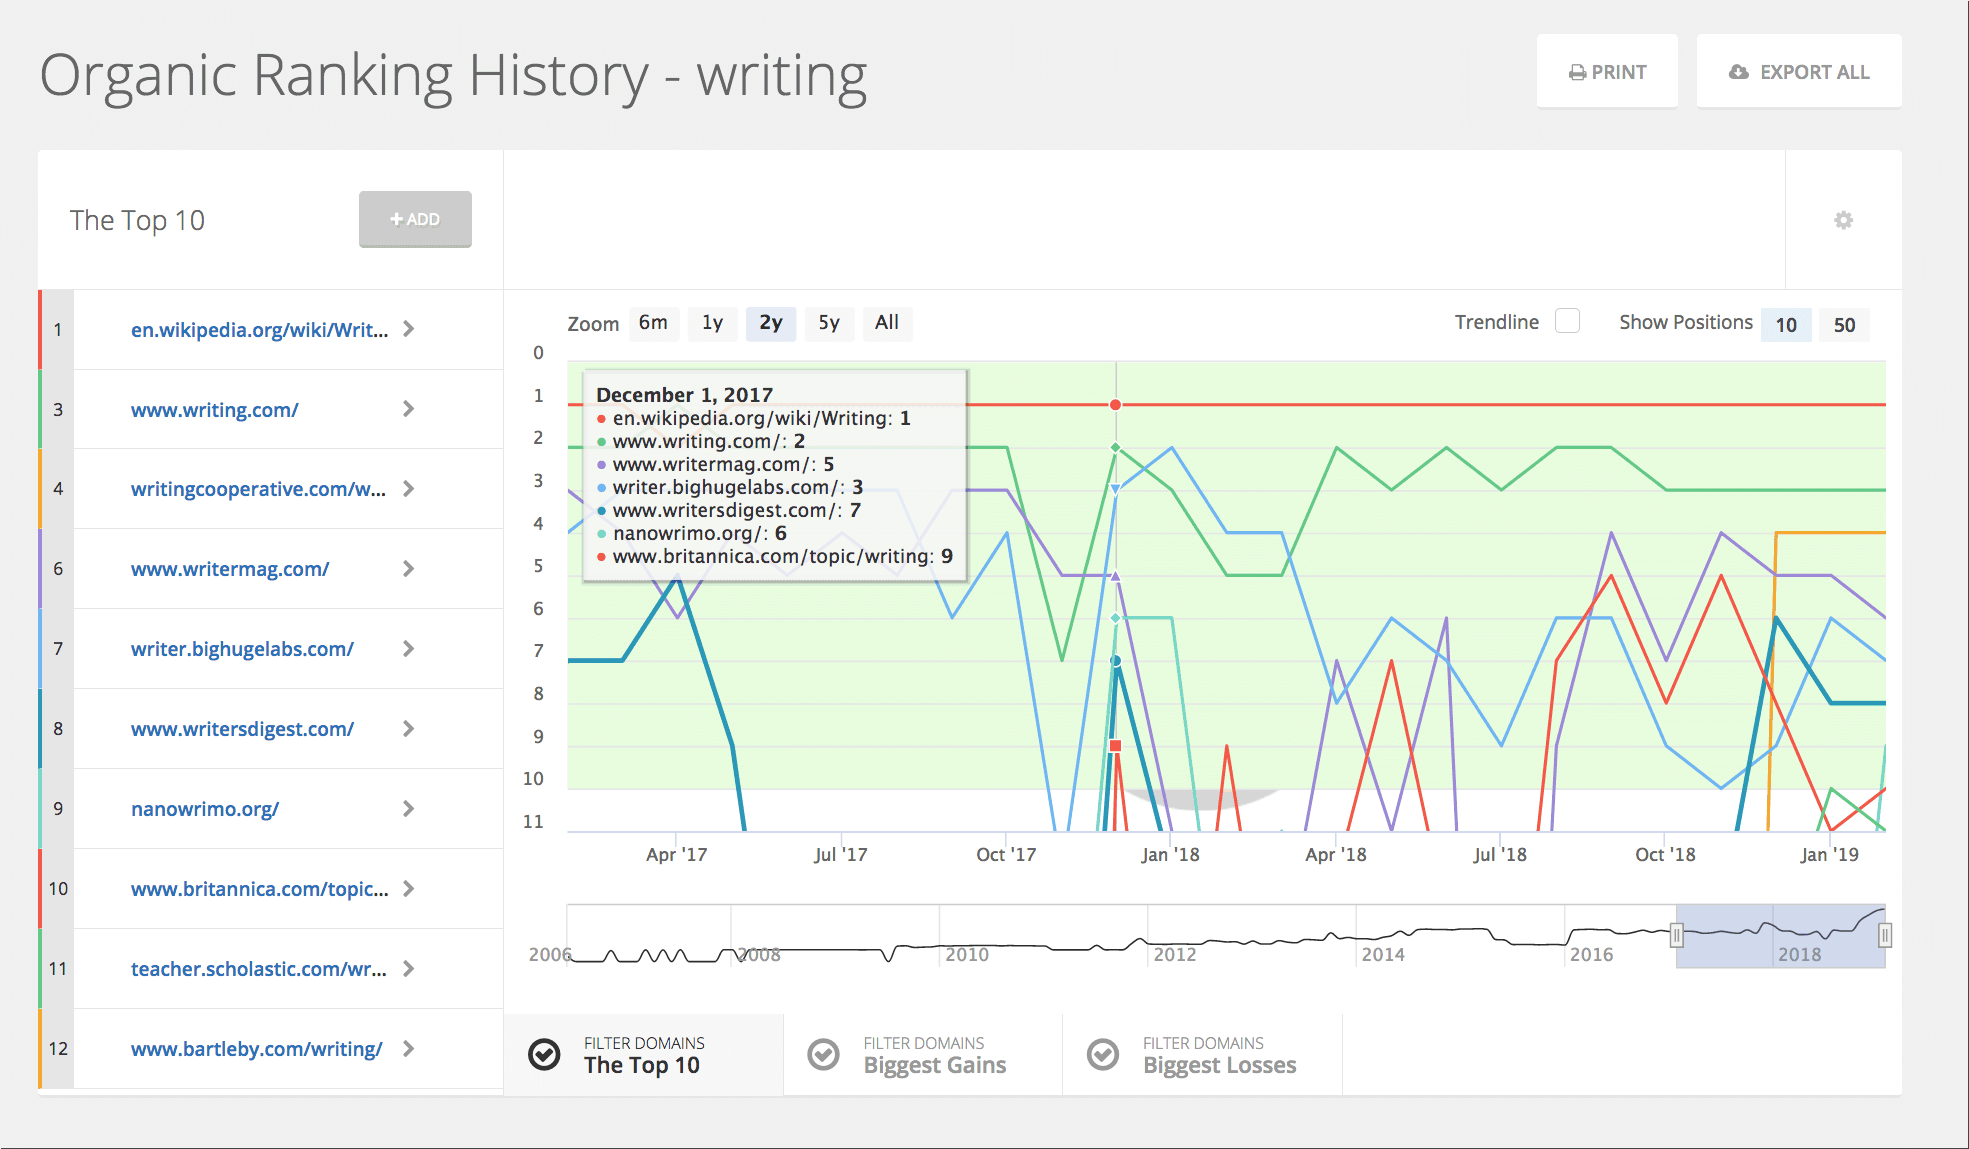Screen dimensions: 1969x1149
Task: Click the cloud icon in EXPORT ALL
Action: 1739,72
